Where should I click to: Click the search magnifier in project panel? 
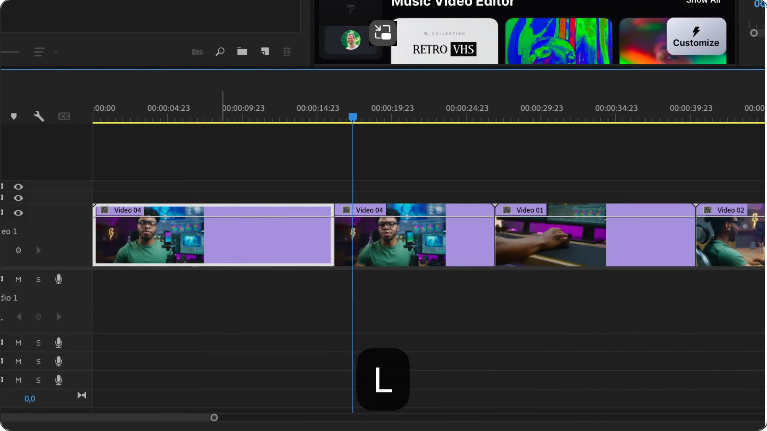[x=220, y=51]
